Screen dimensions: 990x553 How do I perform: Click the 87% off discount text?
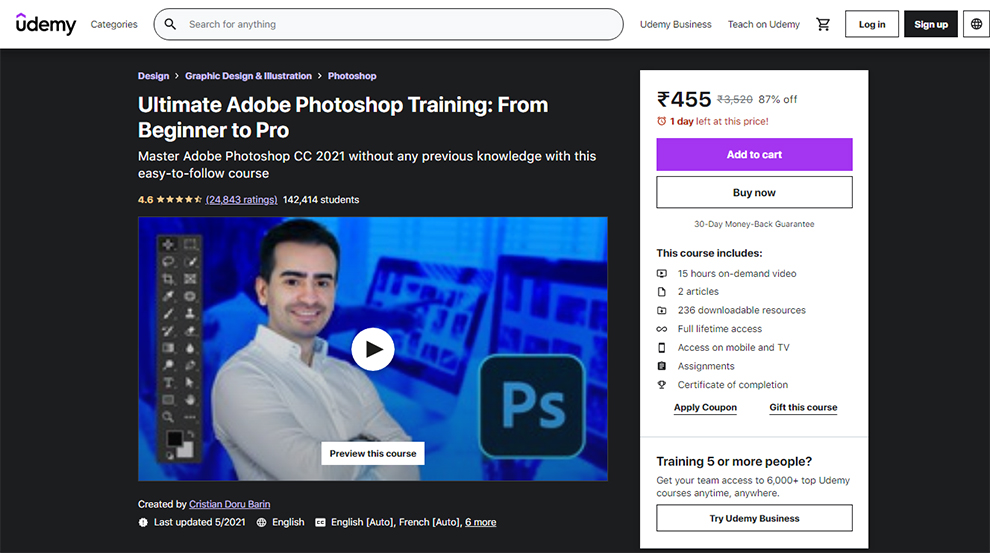[x=778, y=100]
